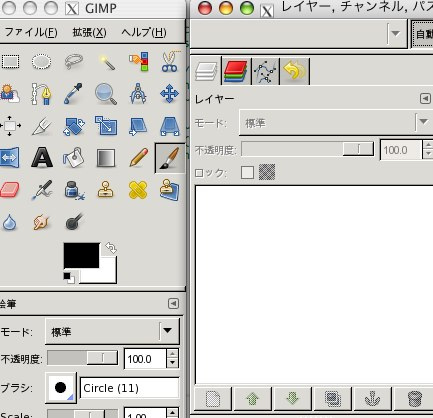Open the brush preview selector
The height and width of the screenshot is (418, 433).
(x=61, y=388)
